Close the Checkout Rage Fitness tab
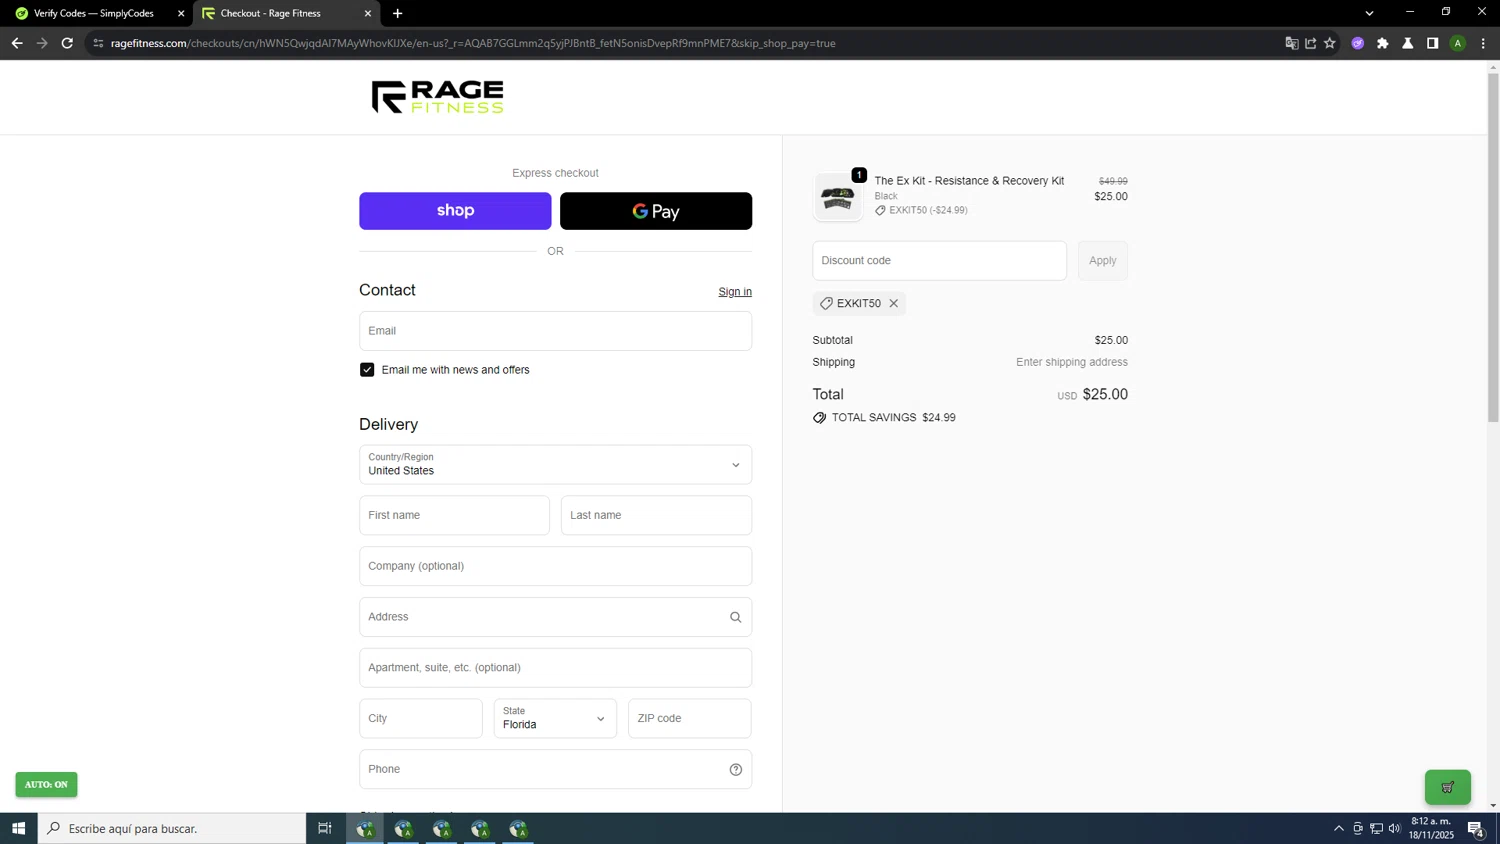Viewport: 1500px width, 844px height. point(368,13)
